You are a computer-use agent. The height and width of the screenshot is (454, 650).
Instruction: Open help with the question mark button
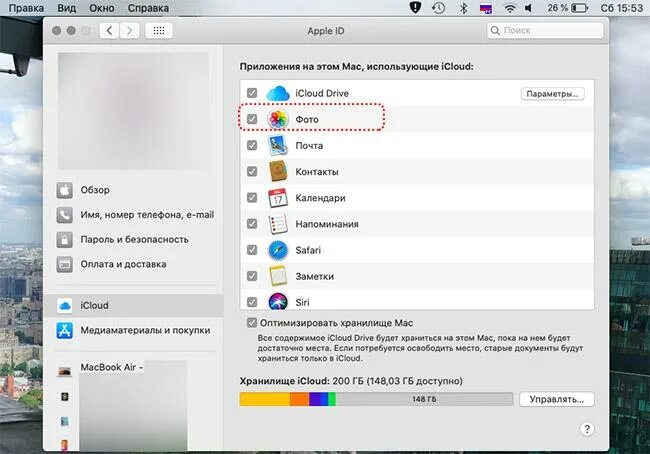coord(587,429)
